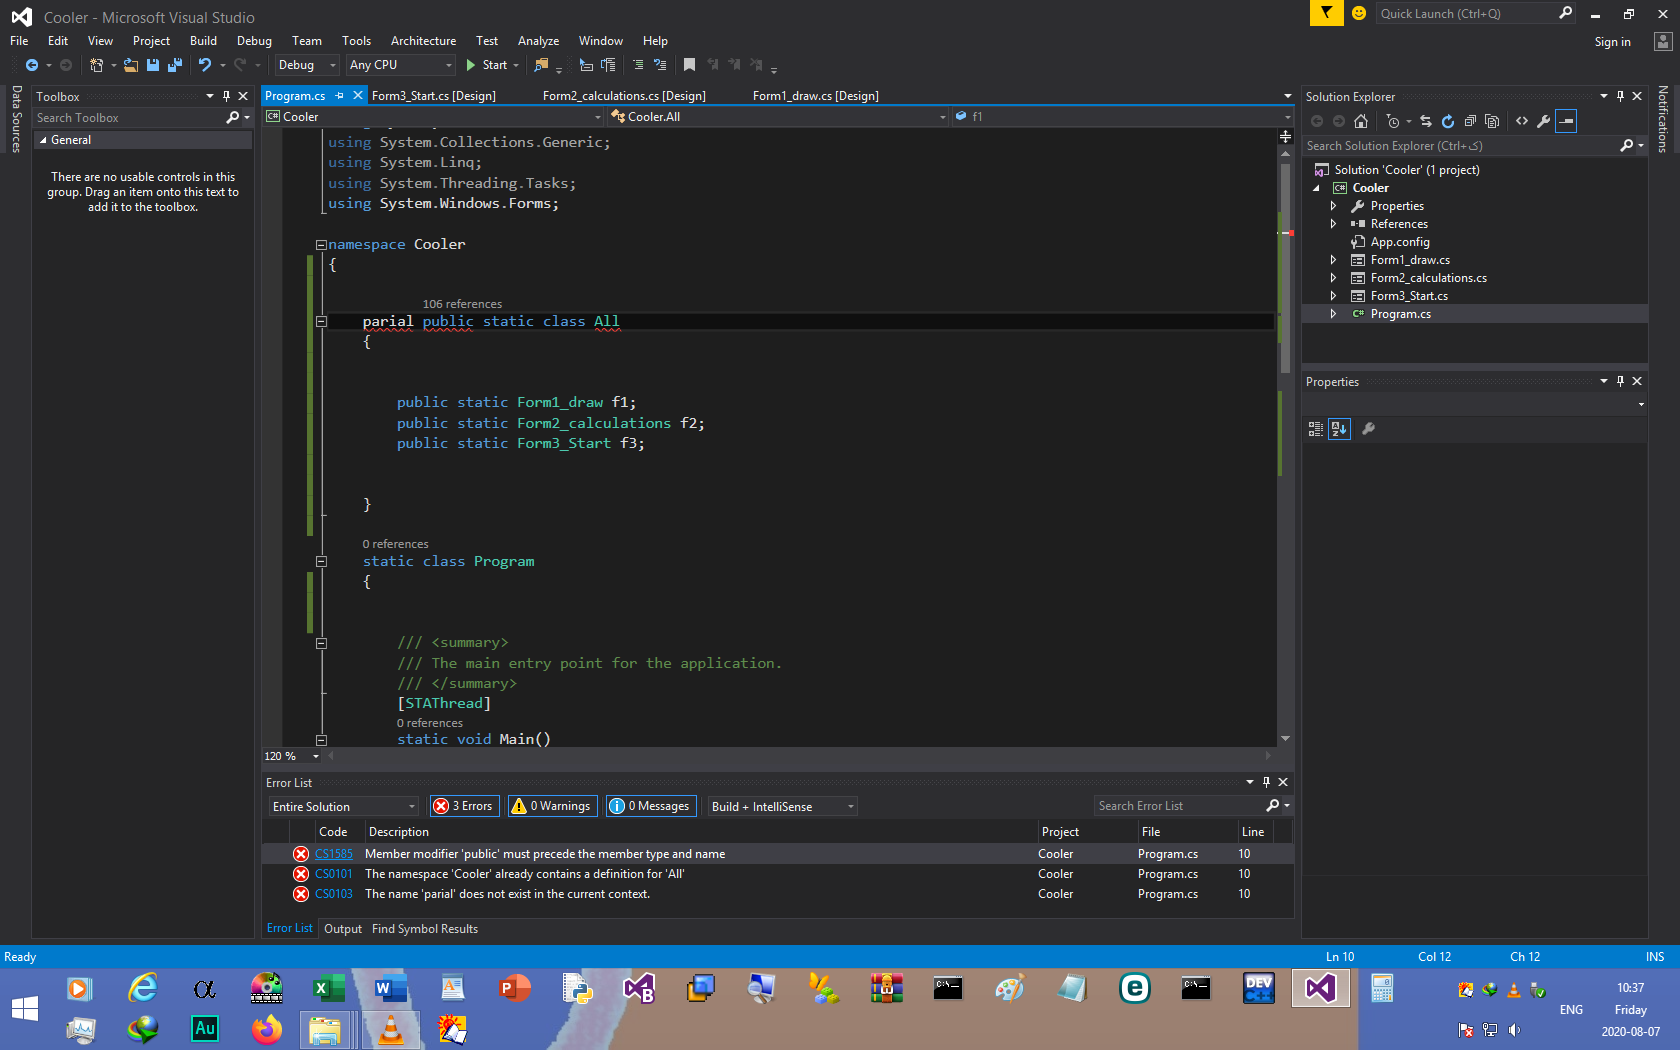Click the Comment out selected lines icon
The height and width of the screenshot is (1050, 1680).
coord(638,65)
